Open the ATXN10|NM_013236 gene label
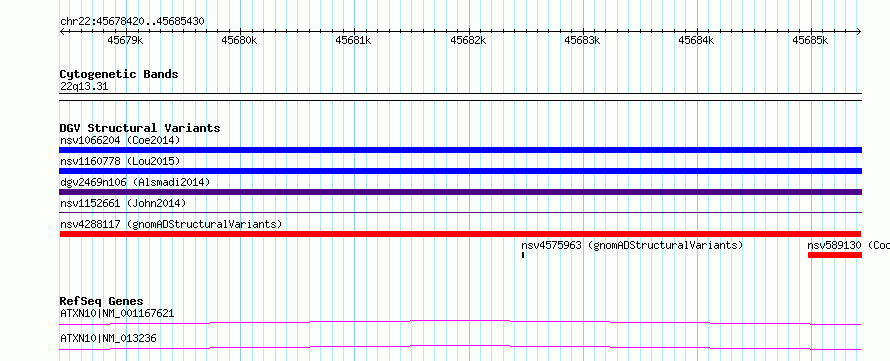The width and height of the screenshot is (890, 361). point(108,339)
